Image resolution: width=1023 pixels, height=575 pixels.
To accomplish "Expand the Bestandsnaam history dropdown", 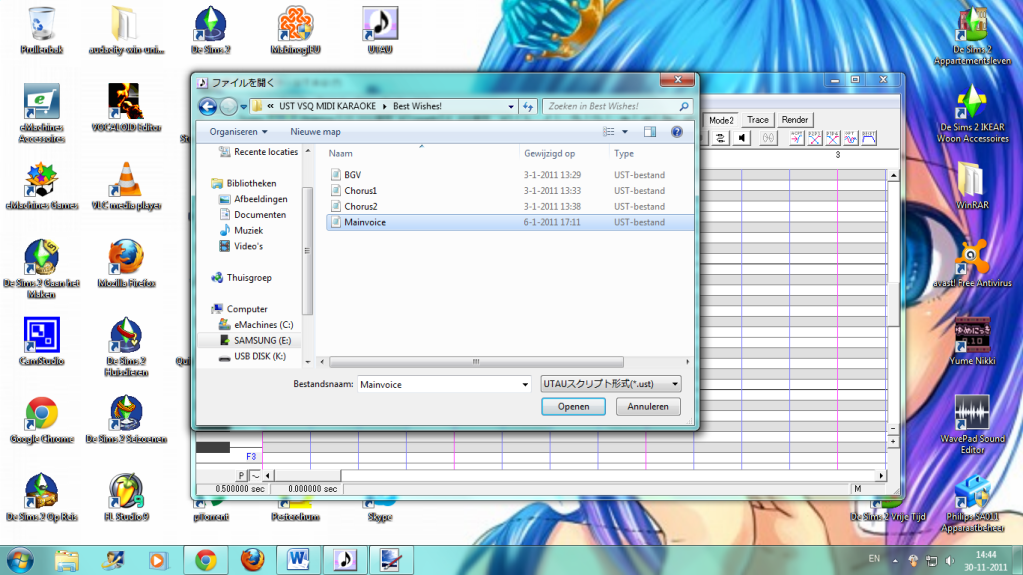I will pyautogui.click(x=526, y=384).
